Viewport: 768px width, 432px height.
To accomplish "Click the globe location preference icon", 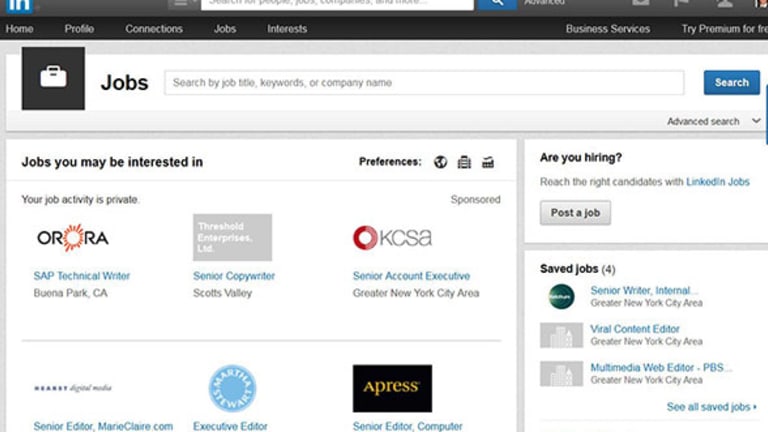I will tap(440, 162).
